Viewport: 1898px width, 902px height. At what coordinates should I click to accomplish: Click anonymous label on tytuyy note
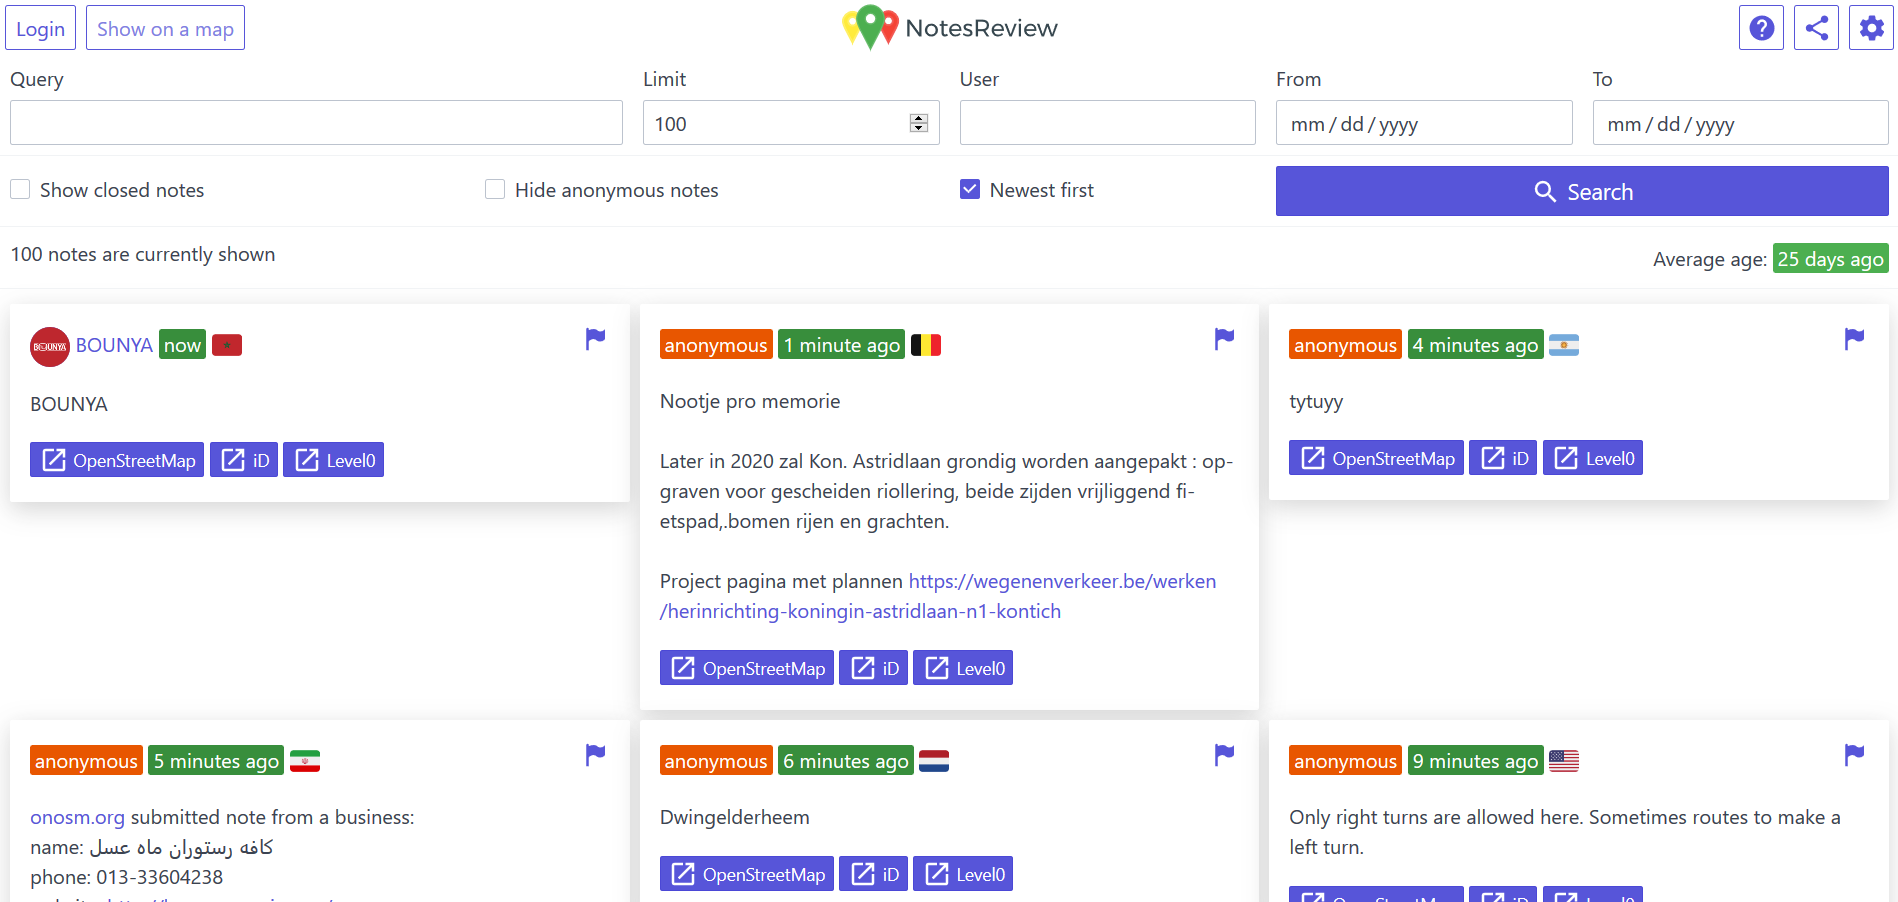tap(1345, 345)
